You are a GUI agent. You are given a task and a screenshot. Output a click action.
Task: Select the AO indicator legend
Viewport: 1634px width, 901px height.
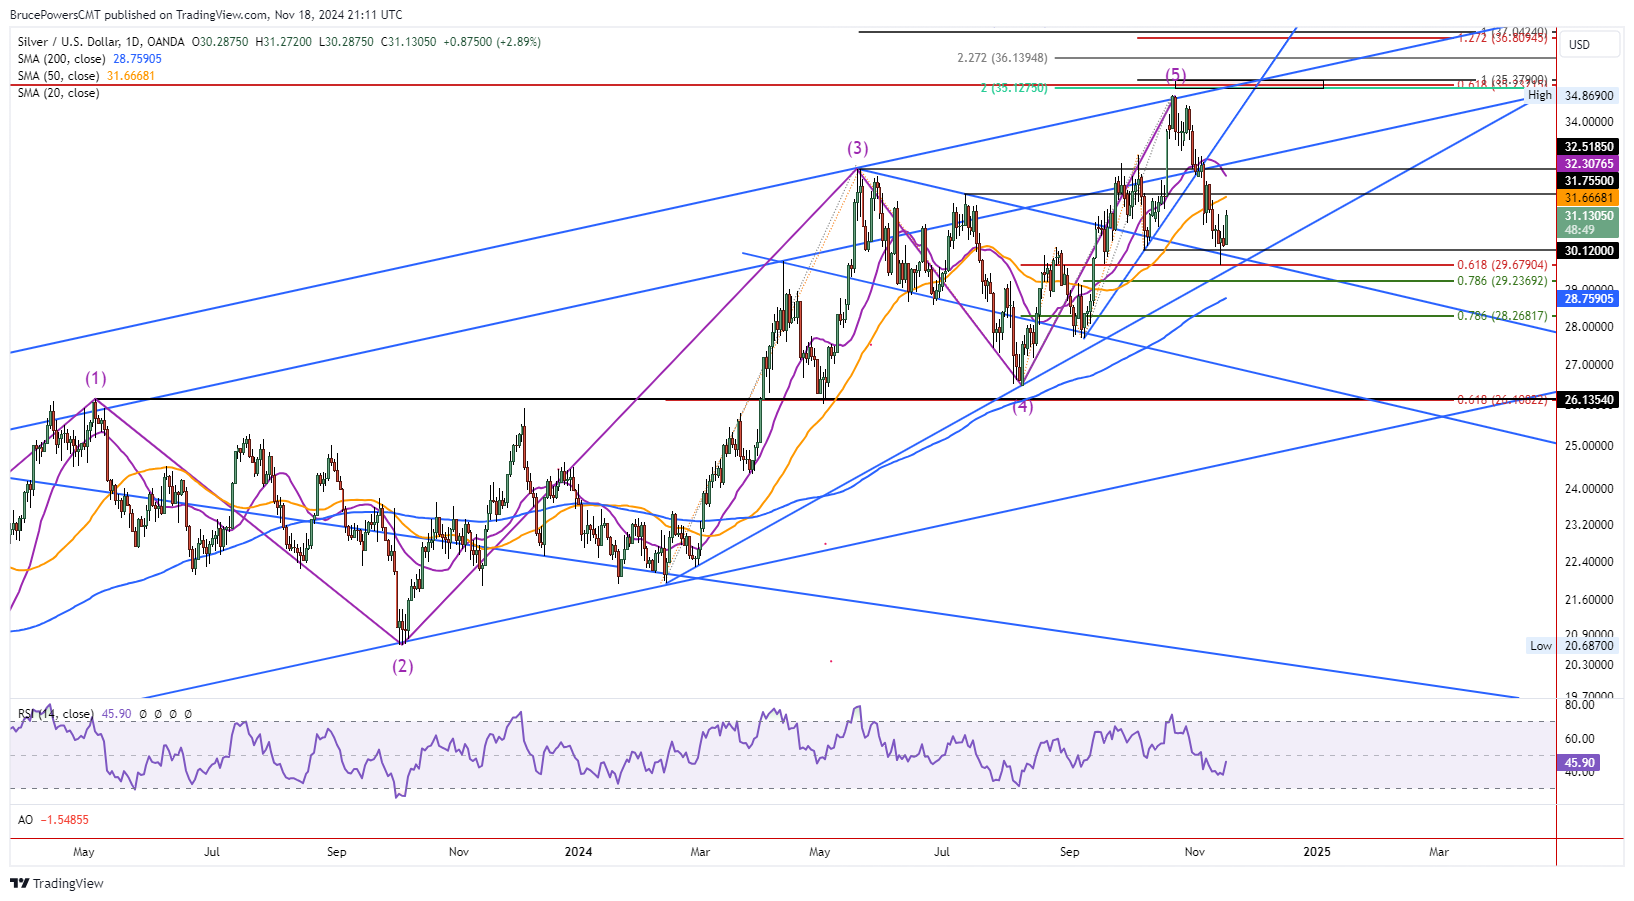click(x=25, y=820)
